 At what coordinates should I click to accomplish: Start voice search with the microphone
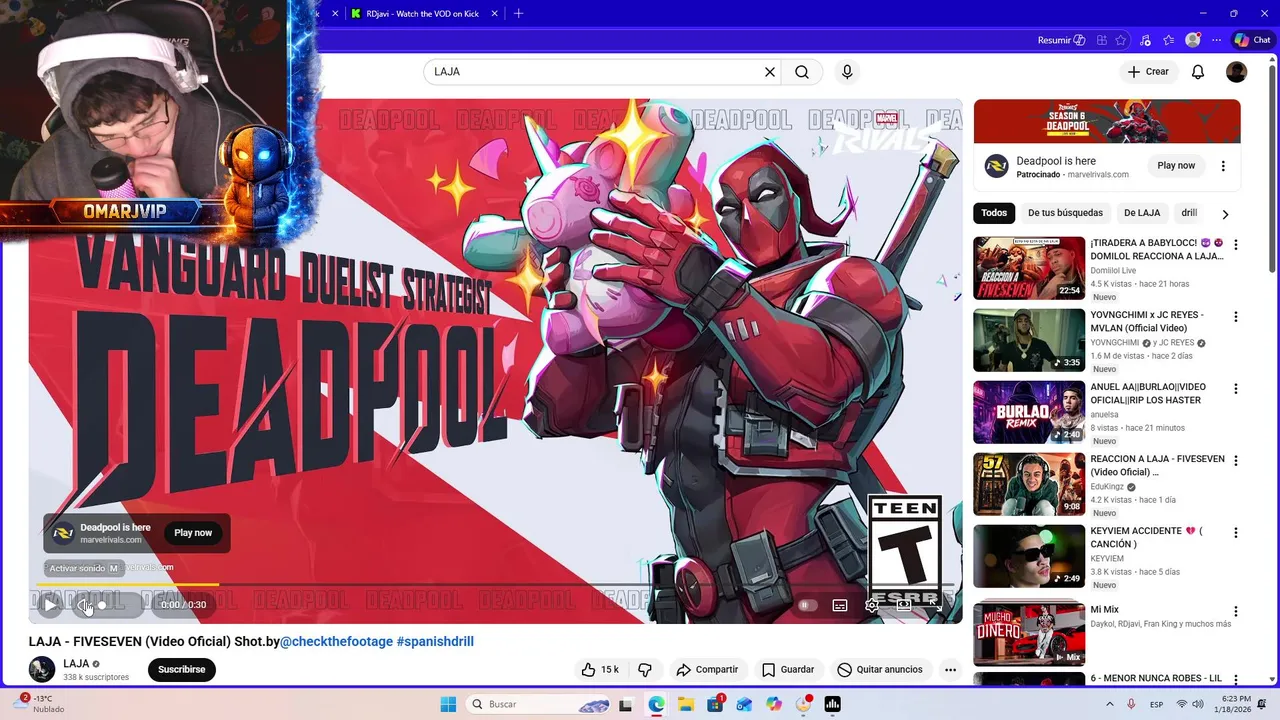coord(847,72)
